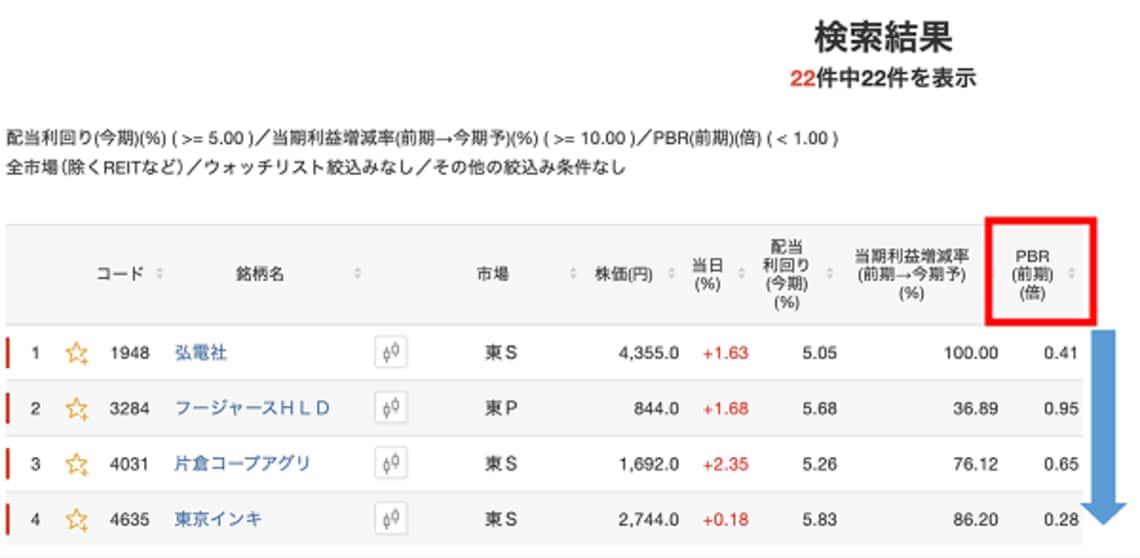Add 弘電社 to watchlist with star icon
The height and width of the screenshot is (558, 1140).
point(76,354)
